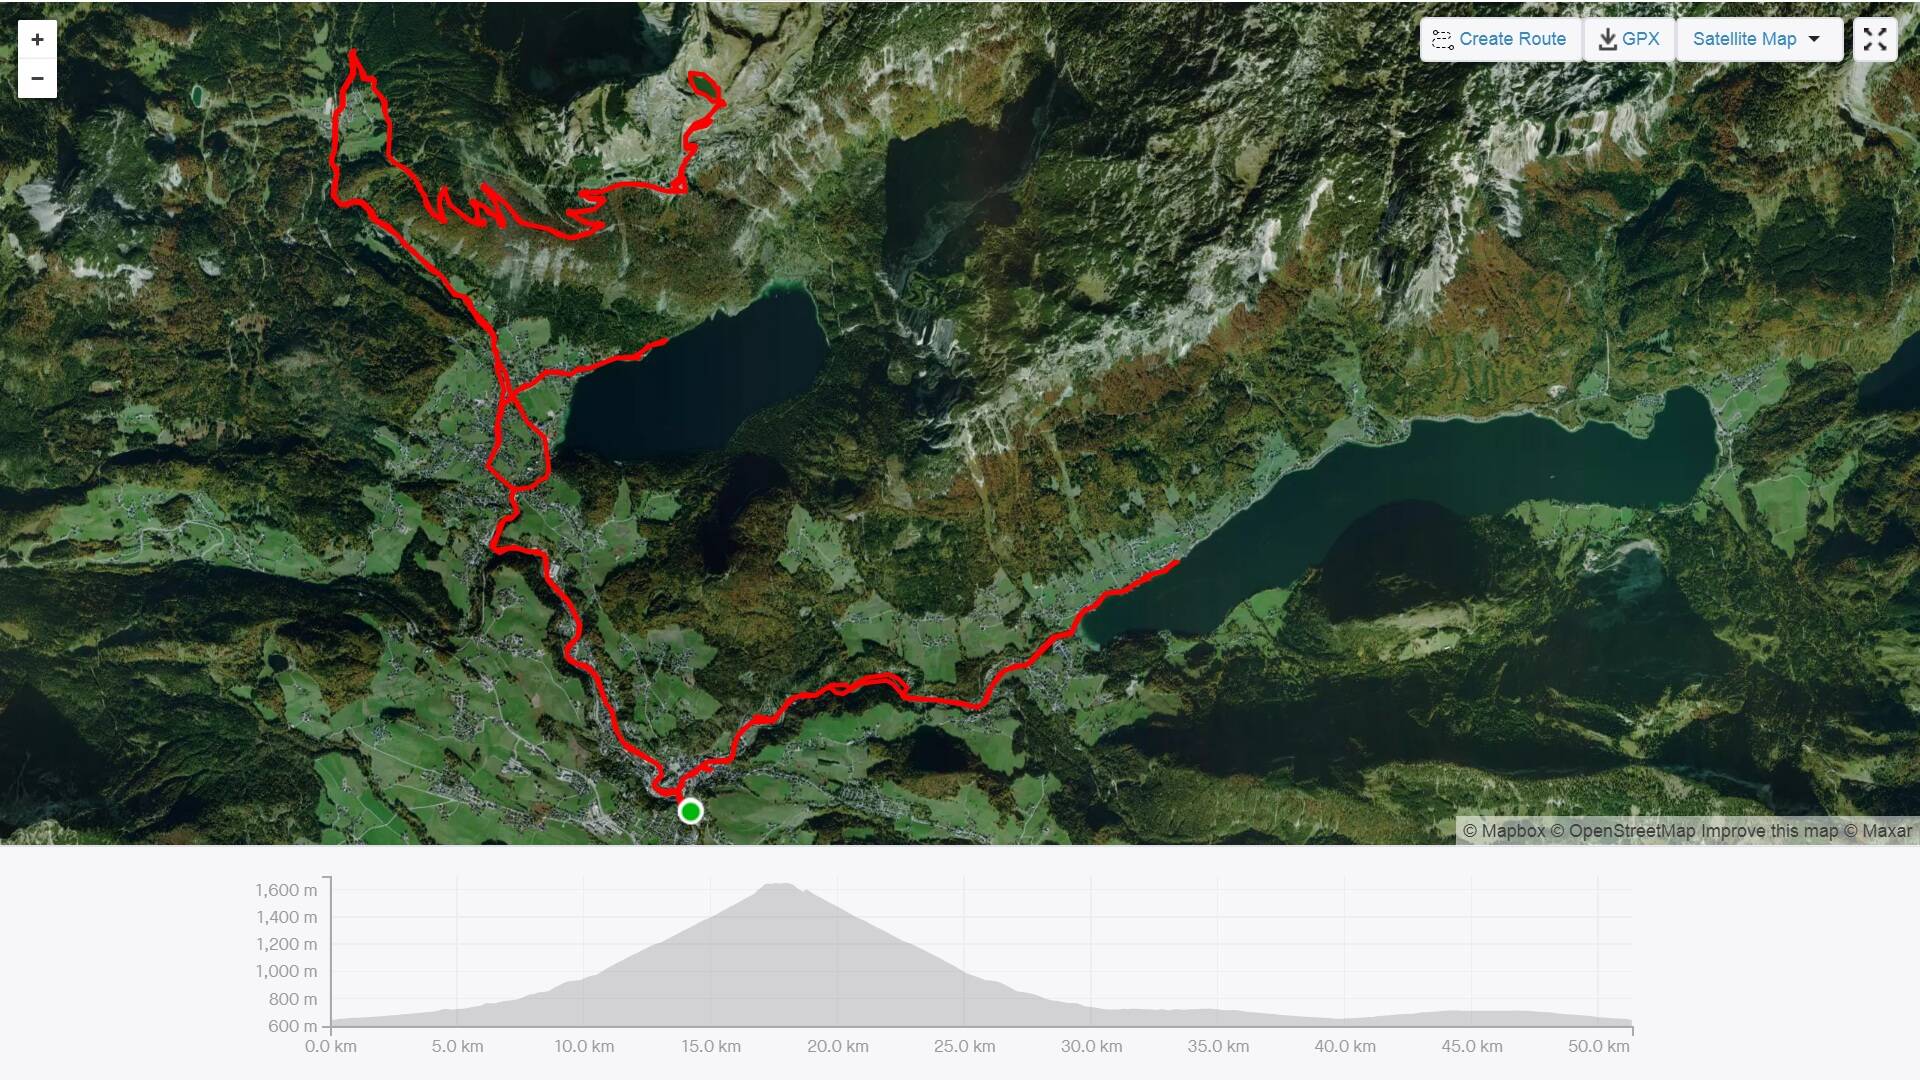Click the red route loop at the northernmost summit
1920x1080 pixels.
click(x=706, y=88)
